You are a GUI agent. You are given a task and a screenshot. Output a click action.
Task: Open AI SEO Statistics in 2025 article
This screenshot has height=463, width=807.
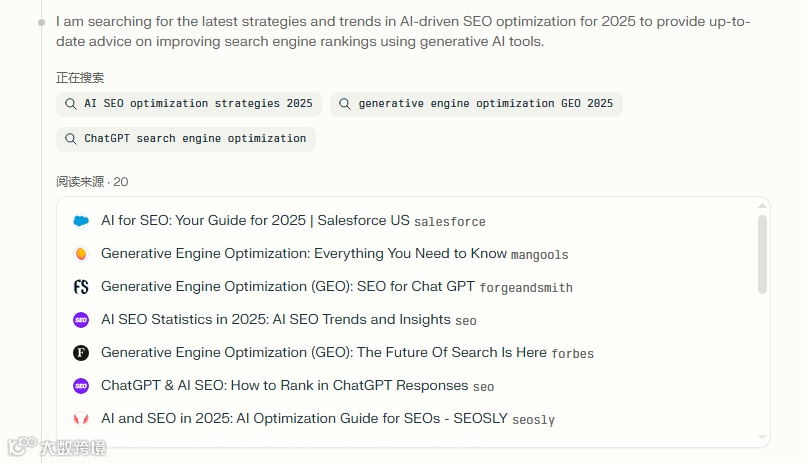point(276,320)
